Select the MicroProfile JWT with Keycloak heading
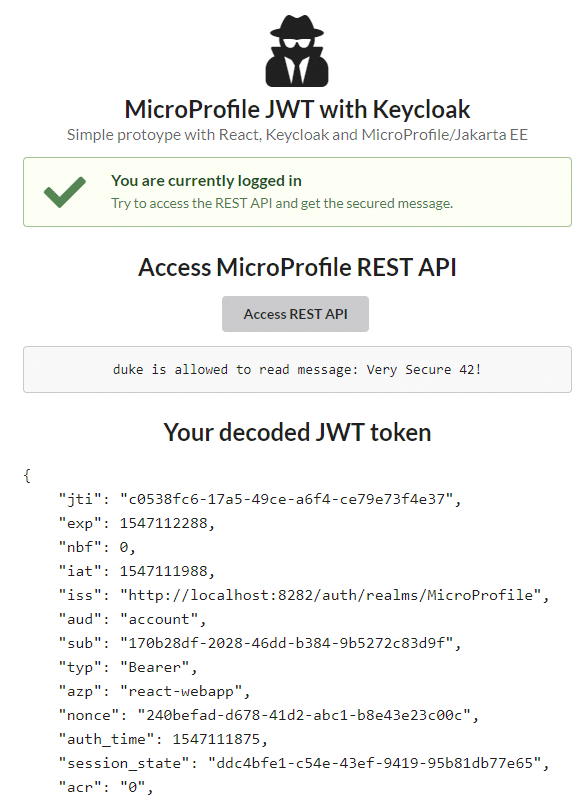The height and width of the screenshot is (803, 586). pyautogui.click(x=297, y=109)
